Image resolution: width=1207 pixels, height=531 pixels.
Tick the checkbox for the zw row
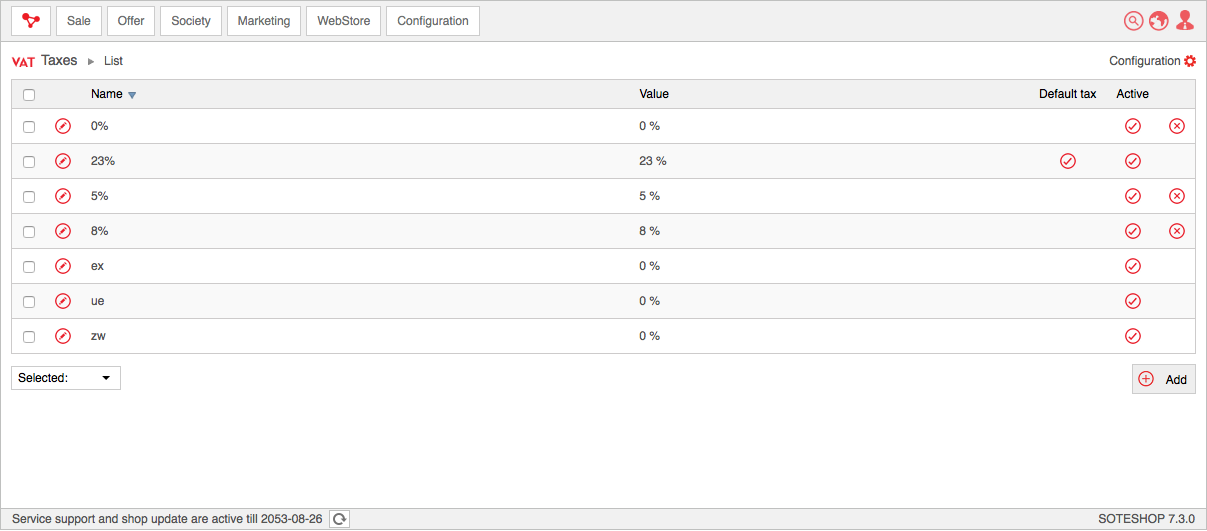click(29, 337)
